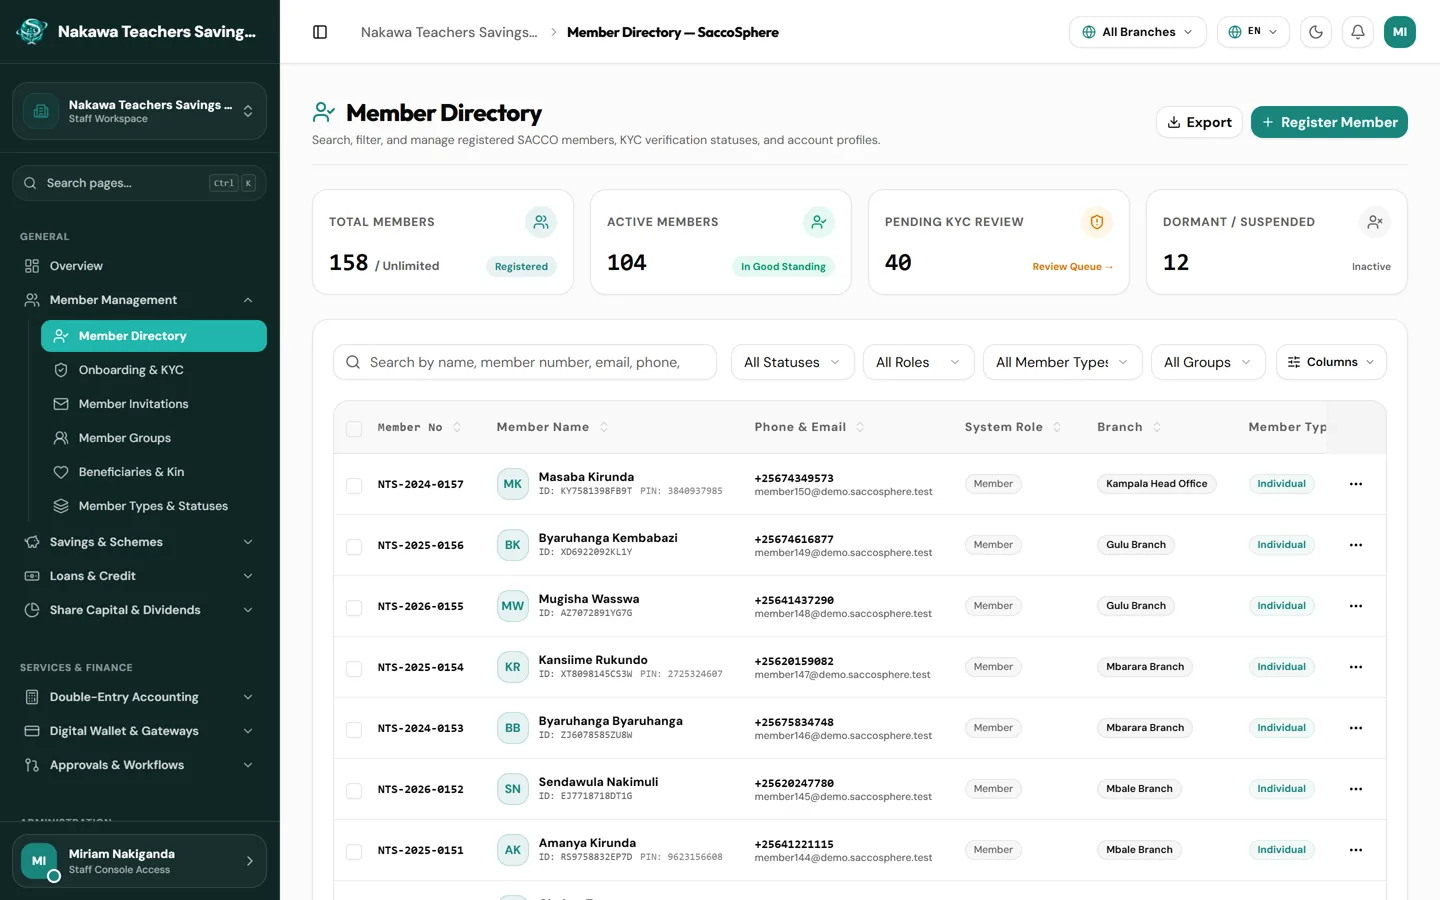Toggle the select-all members checkbox

(x=354, y=429)
